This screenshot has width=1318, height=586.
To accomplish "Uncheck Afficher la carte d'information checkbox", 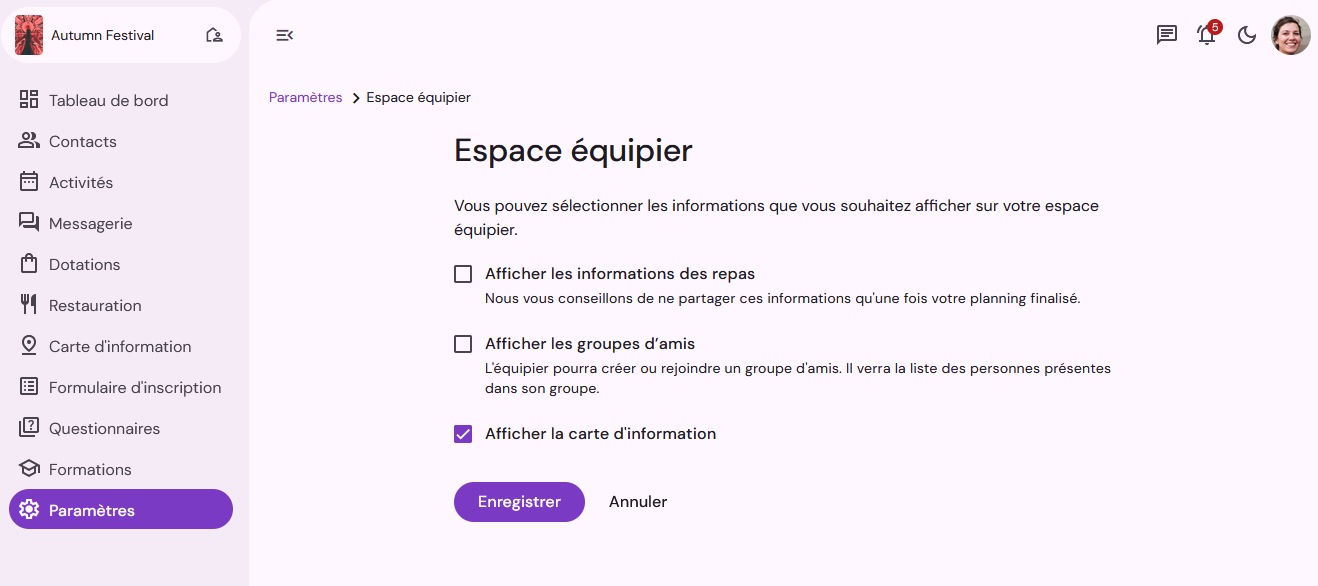I will (x=463, y=434).
